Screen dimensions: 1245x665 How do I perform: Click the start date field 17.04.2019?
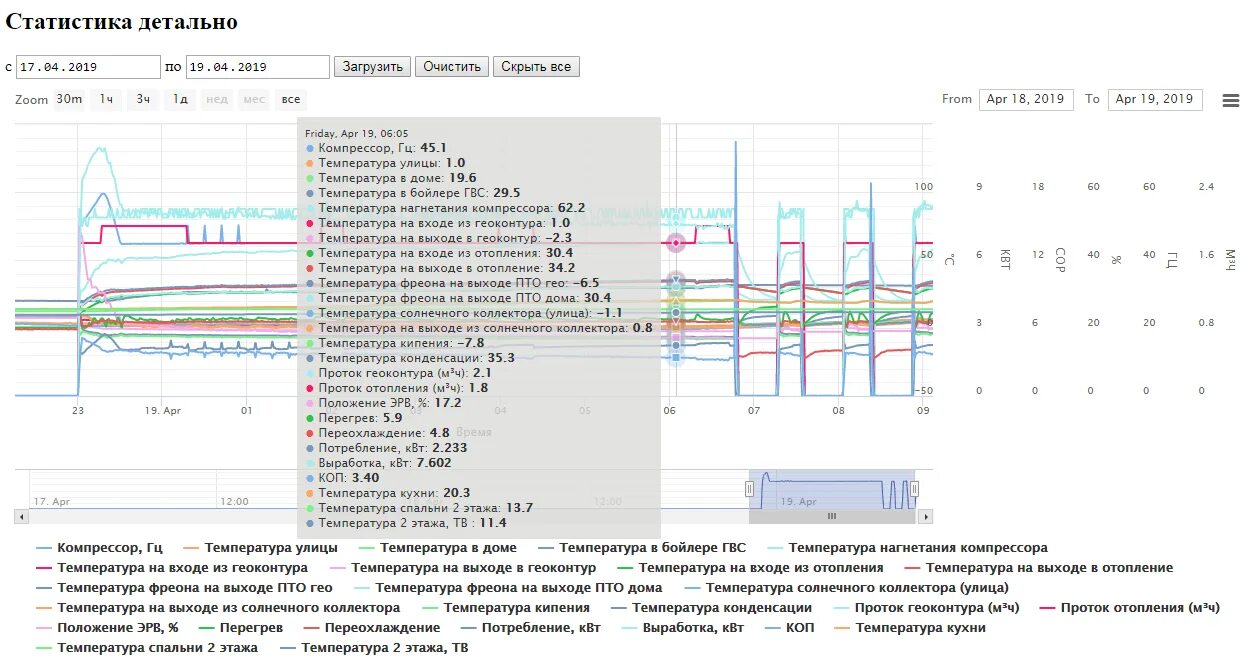pyautogui.click(x=88, y=67)
